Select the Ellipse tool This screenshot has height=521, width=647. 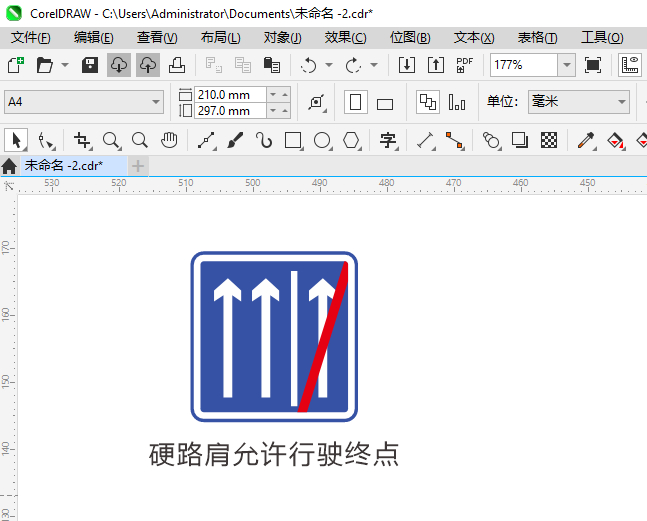[322, 140]
